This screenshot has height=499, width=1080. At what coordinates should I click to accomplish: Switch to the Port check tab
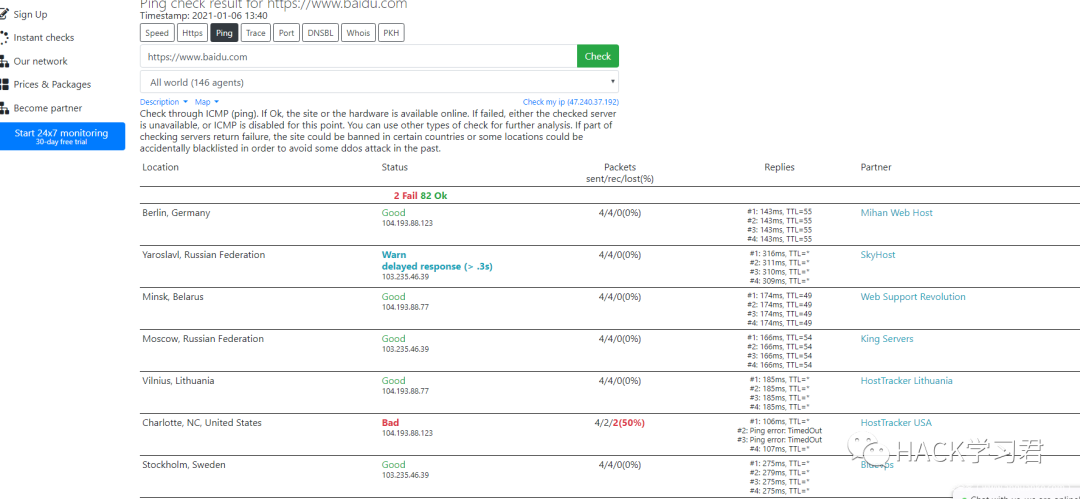pos(287,32)
